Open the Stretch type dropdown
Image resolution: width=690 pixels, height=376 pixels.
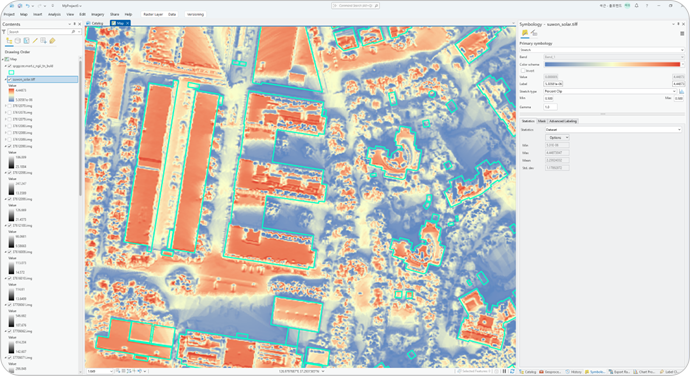[610, 92]
